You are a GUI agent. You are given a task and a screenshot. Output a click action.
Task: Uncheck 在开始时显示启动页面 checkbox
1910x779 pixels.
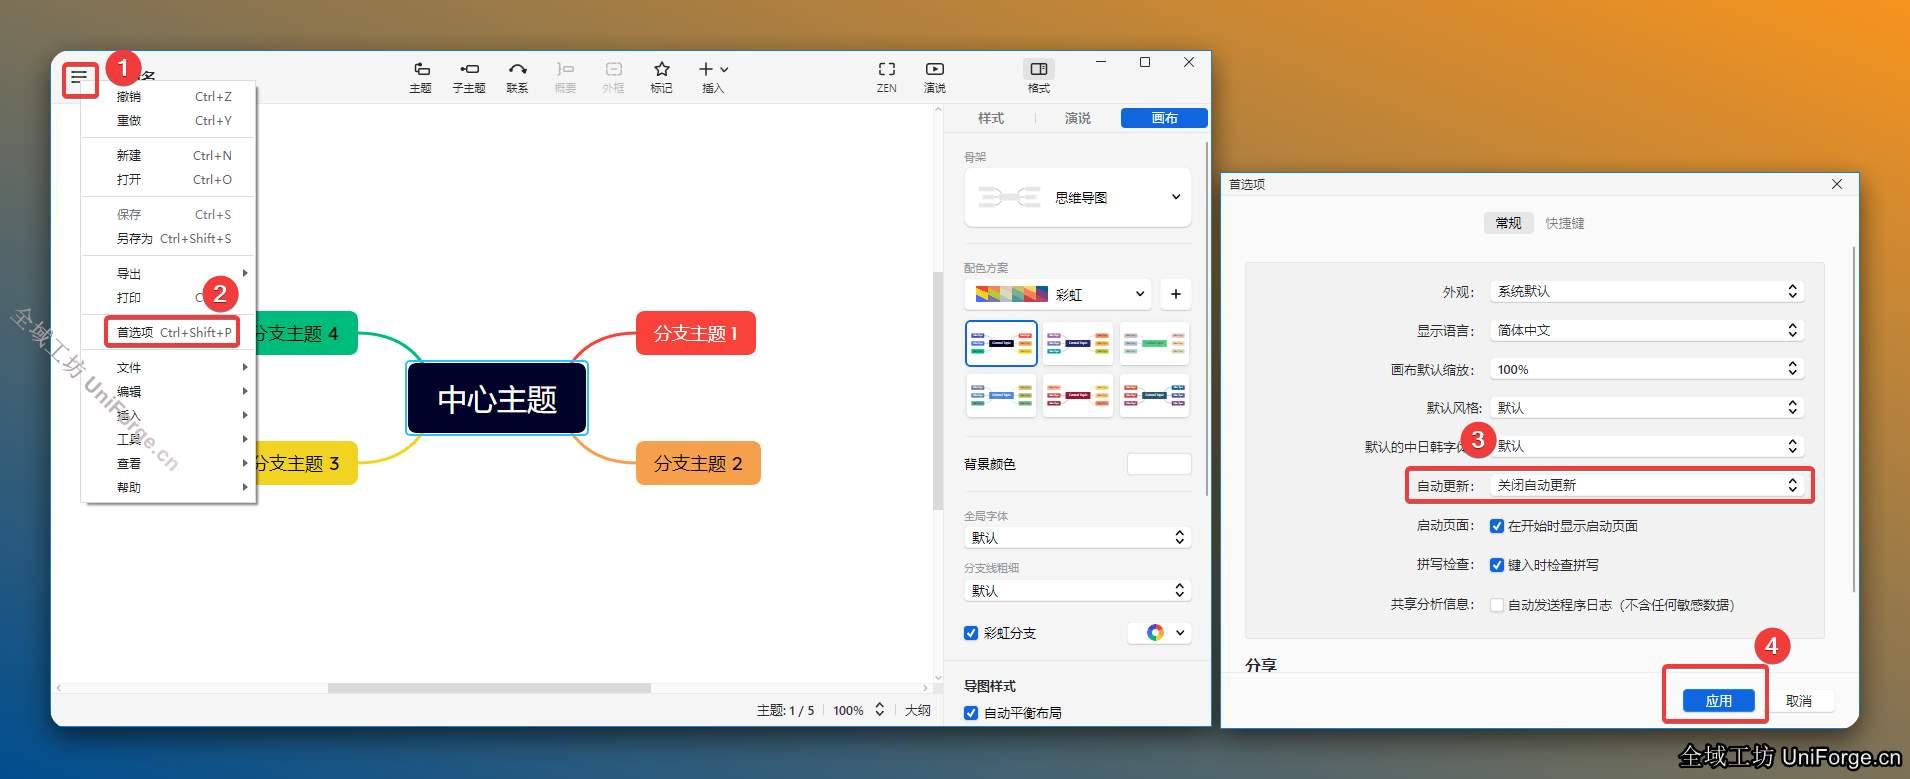(1497, 526)
